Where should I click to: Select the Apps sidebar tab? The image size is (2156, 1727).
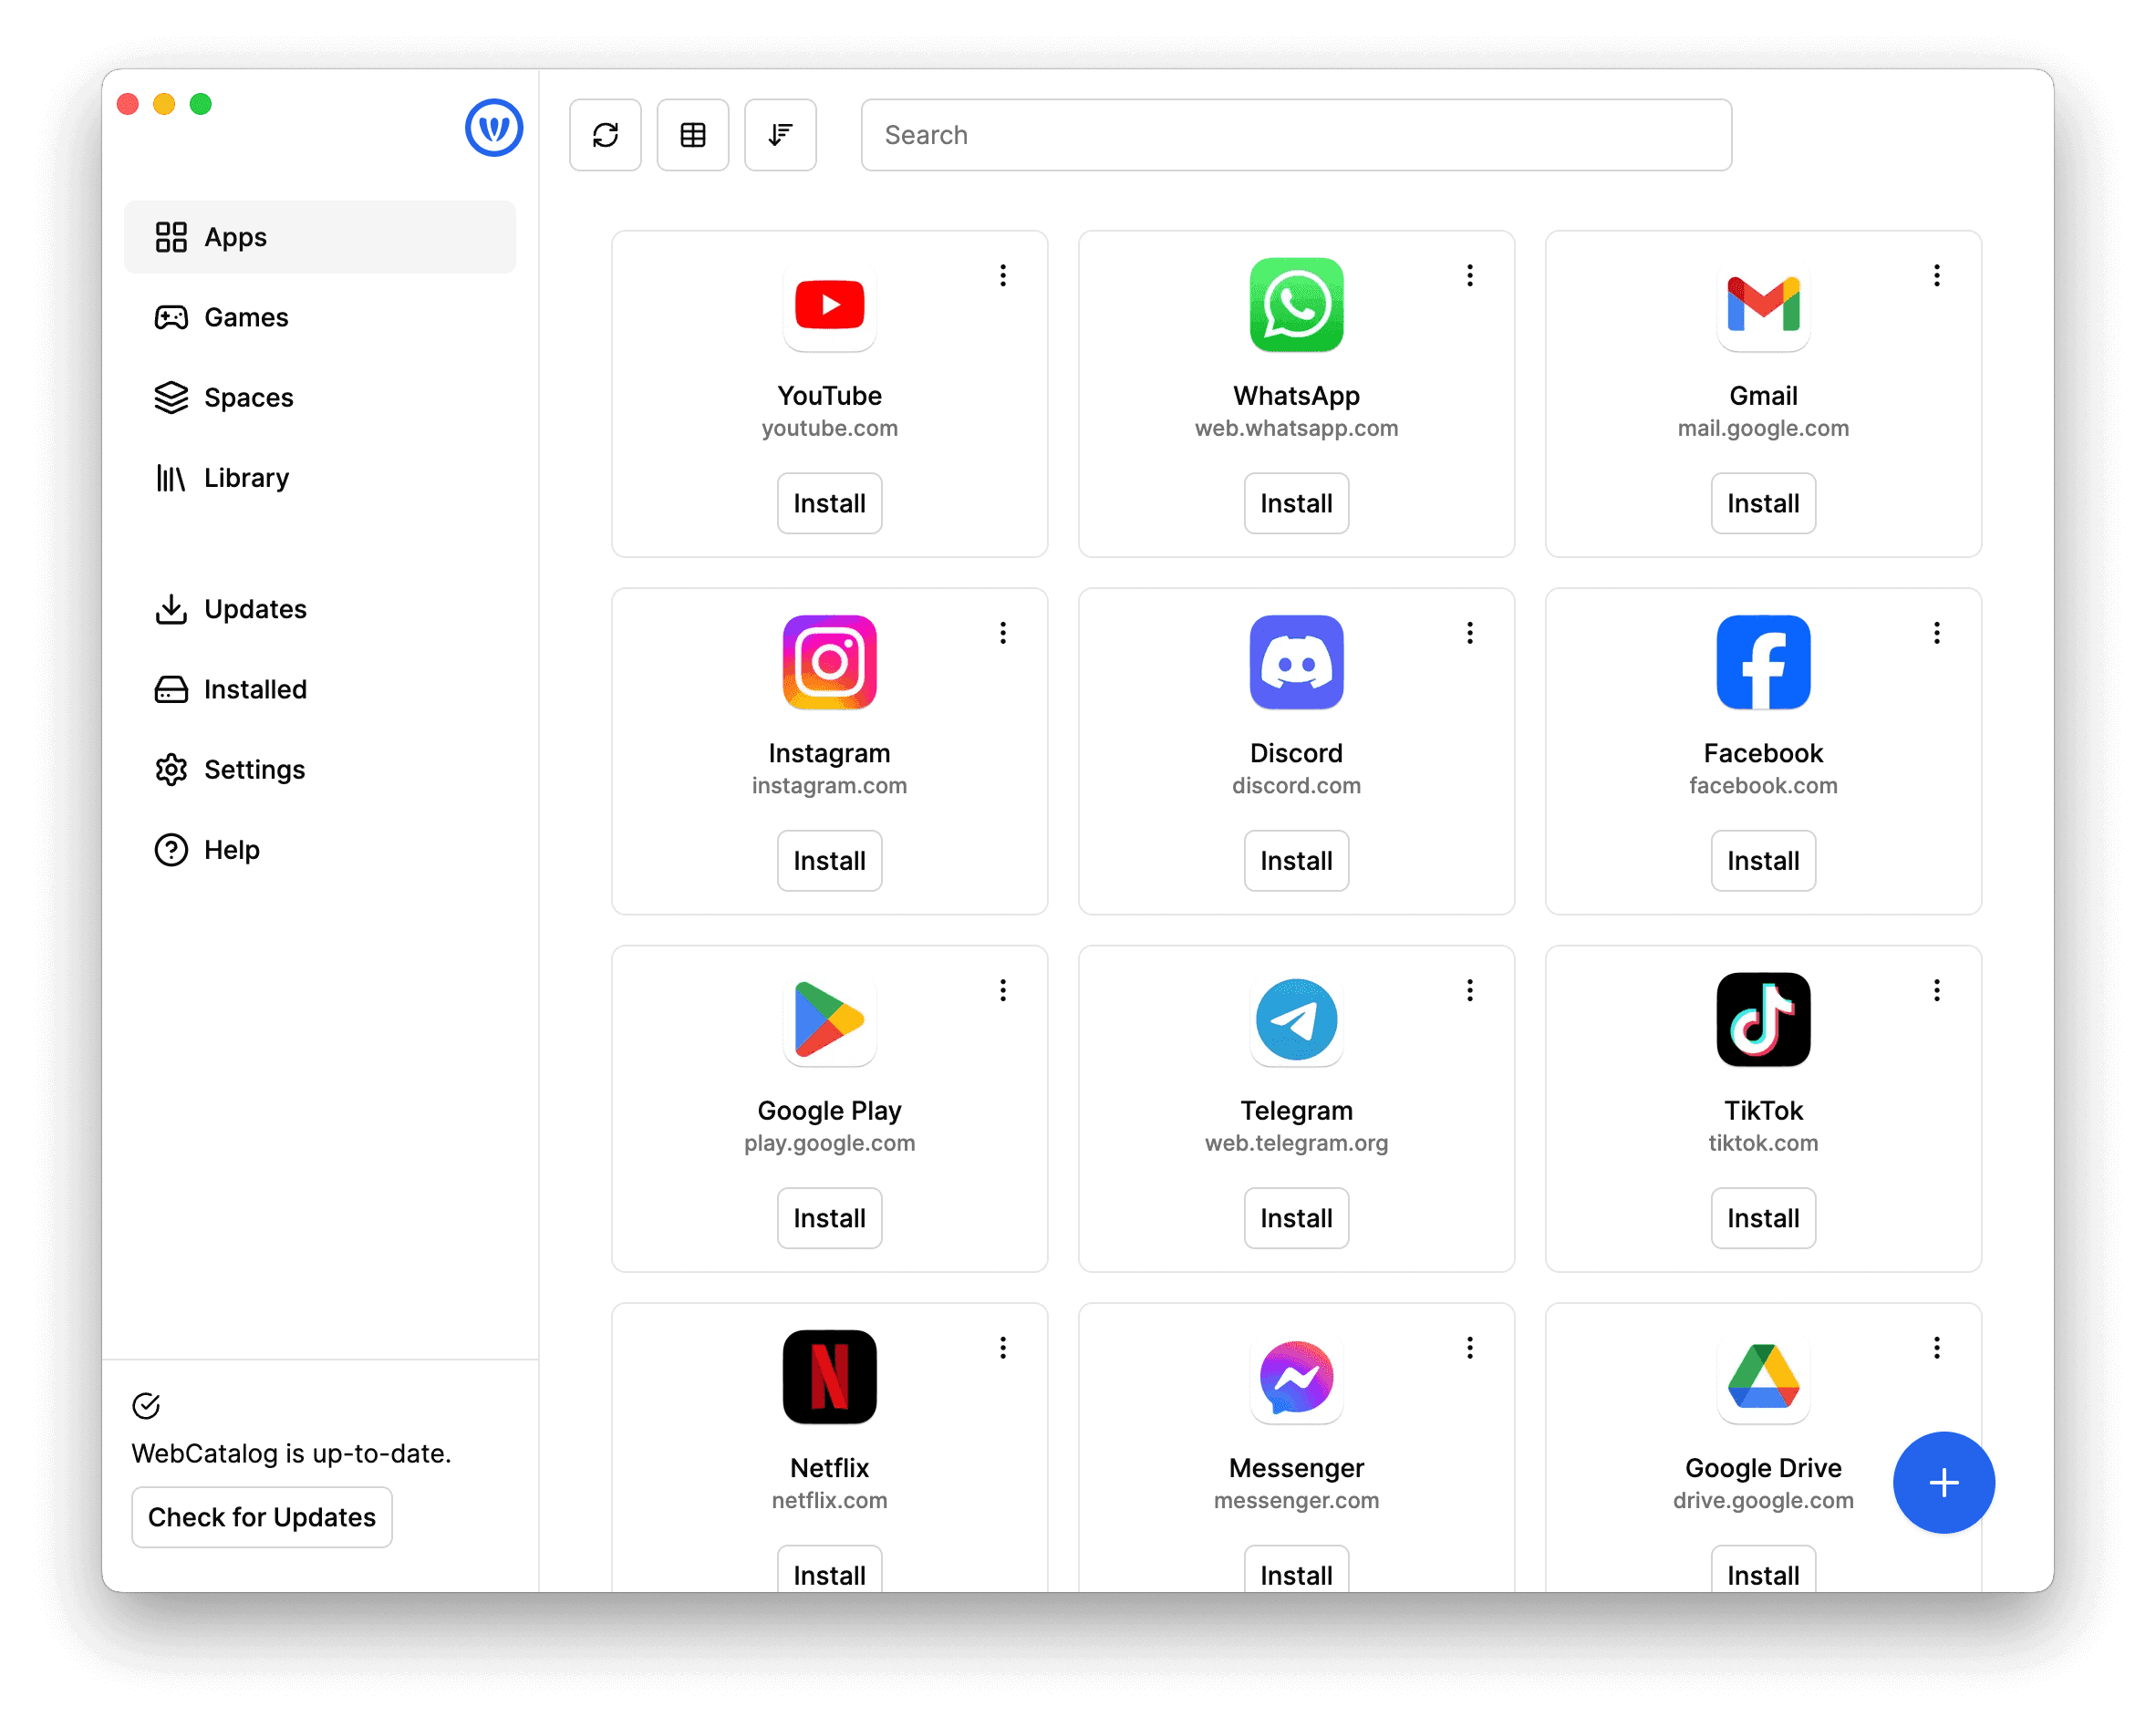coord(327,236)
